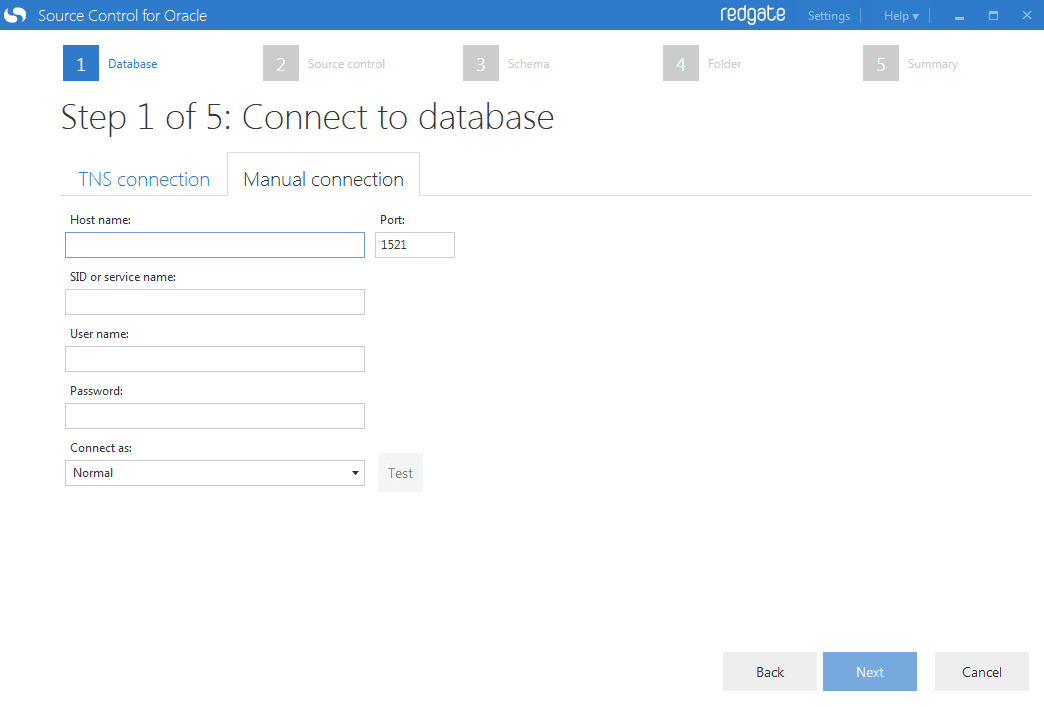
Task: Focus the User name input field
Action: coord(215,359)
